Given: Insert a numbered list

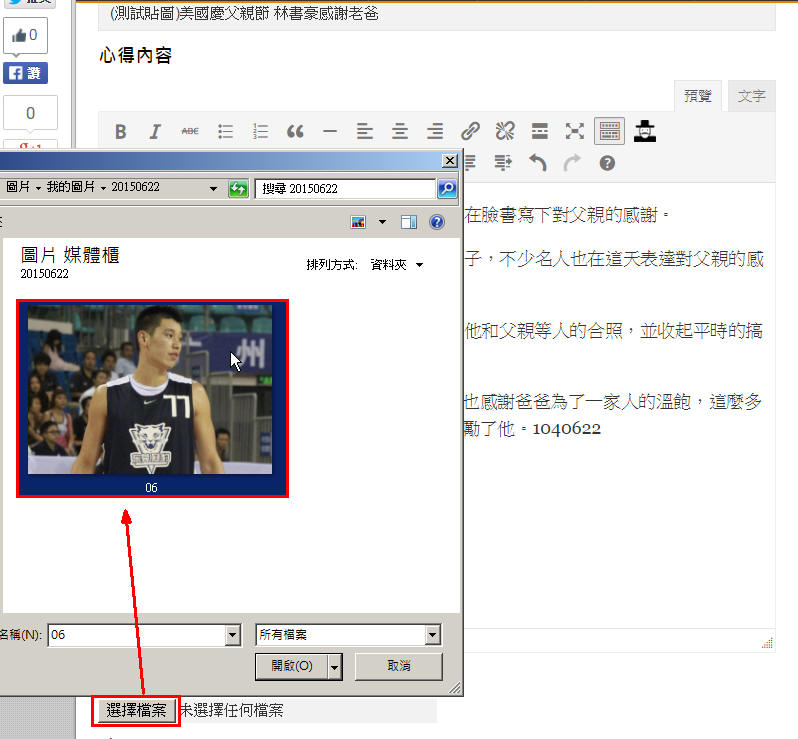Looking at the screenshot, I should [x=260, y=131].
